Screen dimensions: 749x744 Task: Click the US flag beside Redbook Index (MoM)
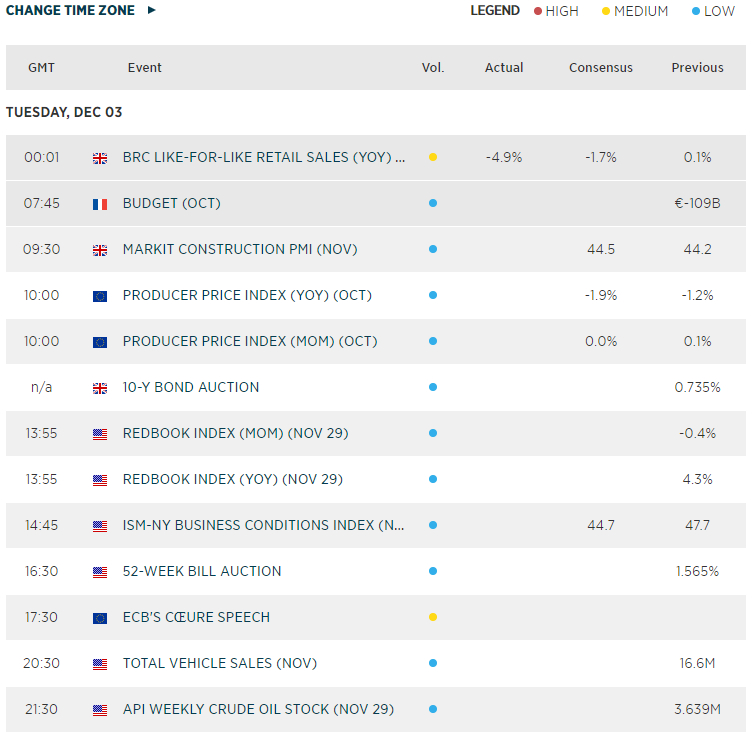tap(100, 434)
